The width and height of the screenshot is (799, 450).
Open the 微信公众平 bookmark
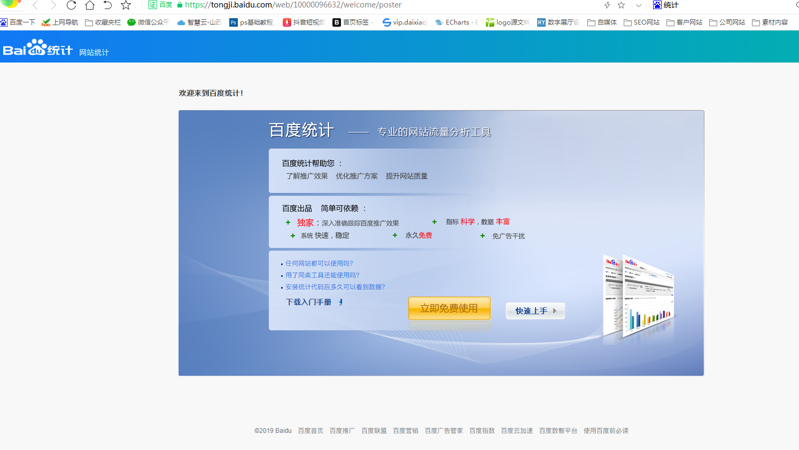(x=148, y=22)
